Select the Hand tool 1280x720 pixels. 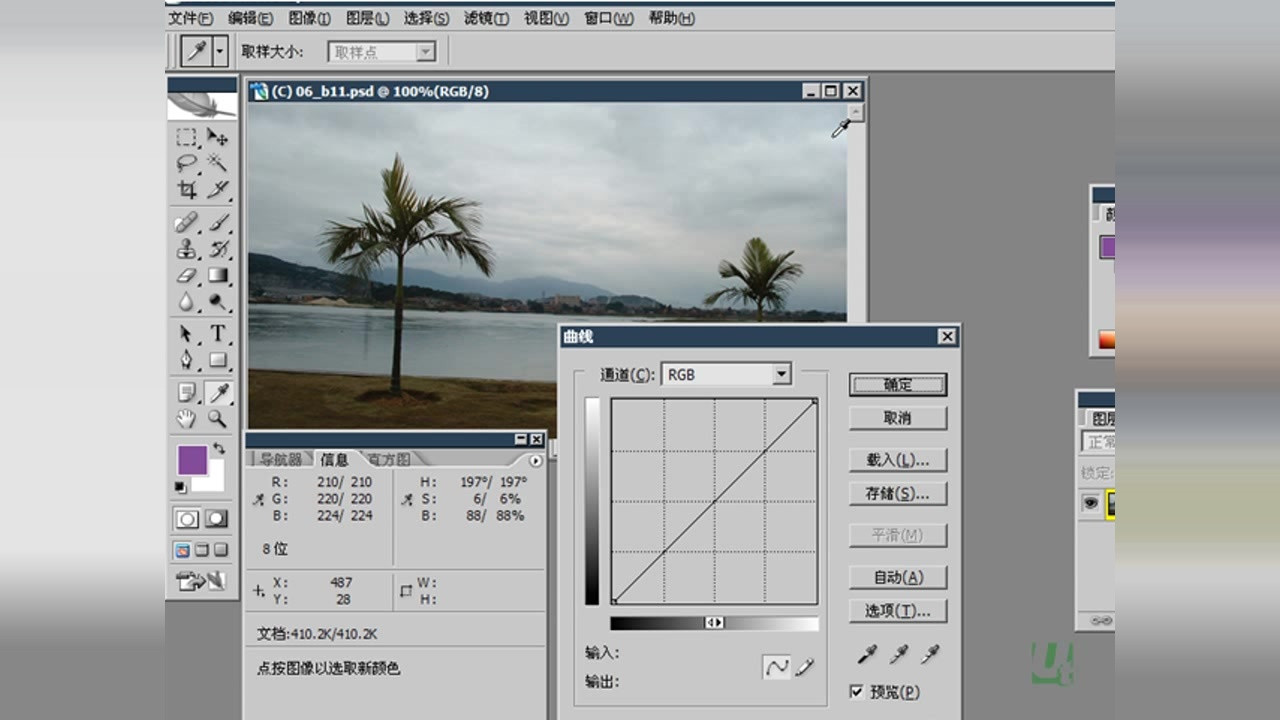(x=187, y=419)
